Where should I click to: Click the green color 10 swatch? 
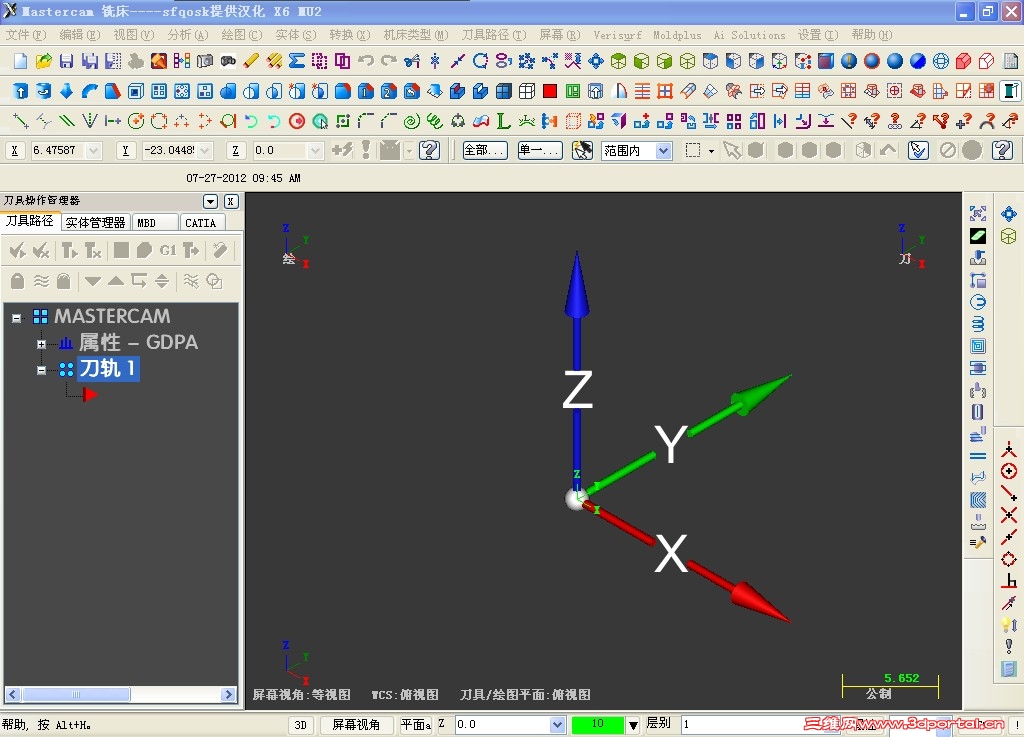click(598, 724)
